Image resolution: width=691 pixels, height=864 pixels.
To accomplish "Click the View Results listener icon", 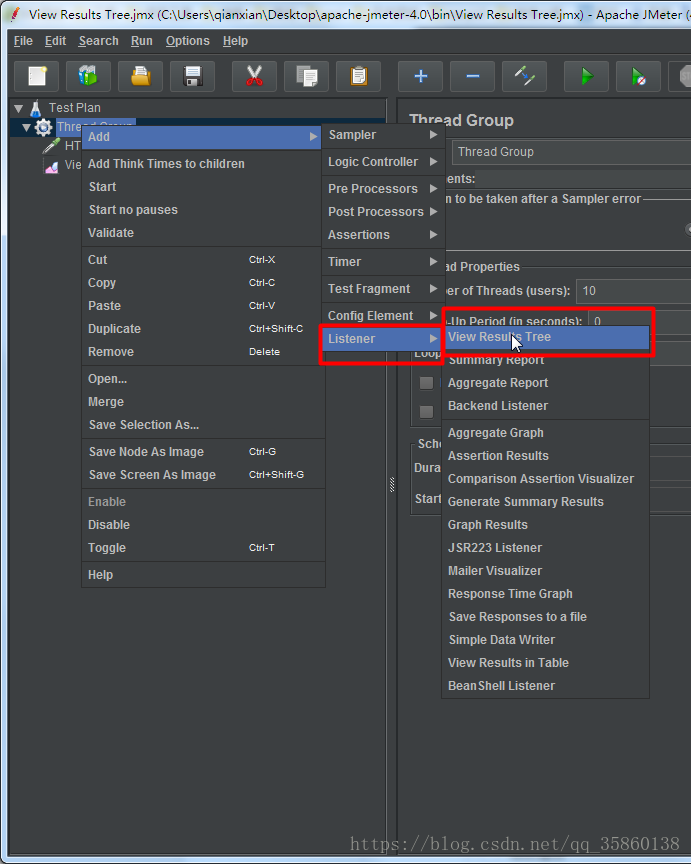I will [x=52, y=166].
